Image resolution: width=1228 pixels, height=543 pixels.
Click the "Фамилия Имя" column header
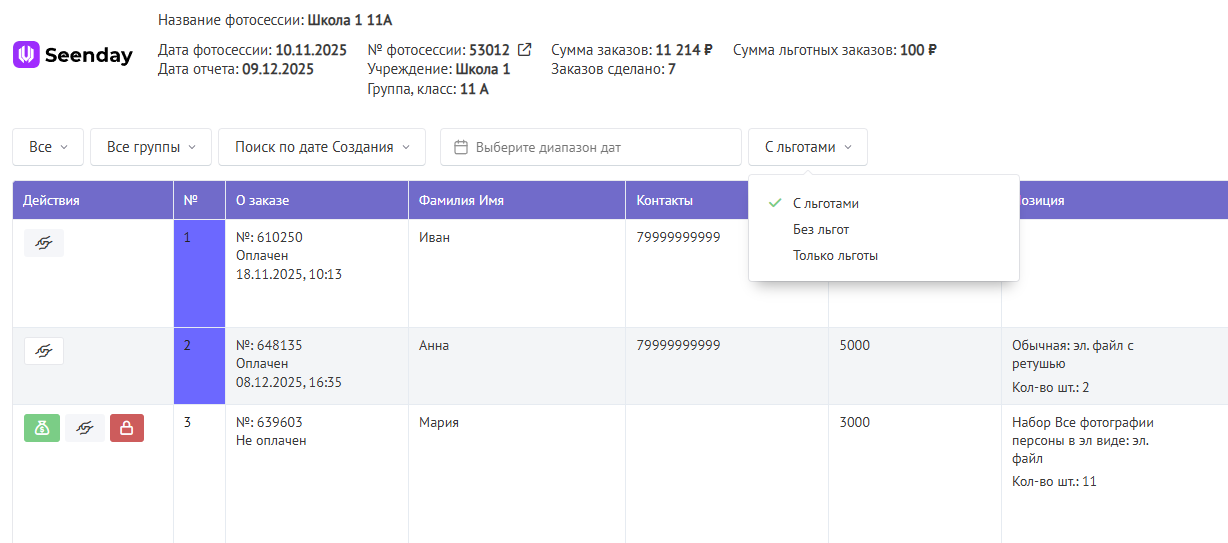462,200
